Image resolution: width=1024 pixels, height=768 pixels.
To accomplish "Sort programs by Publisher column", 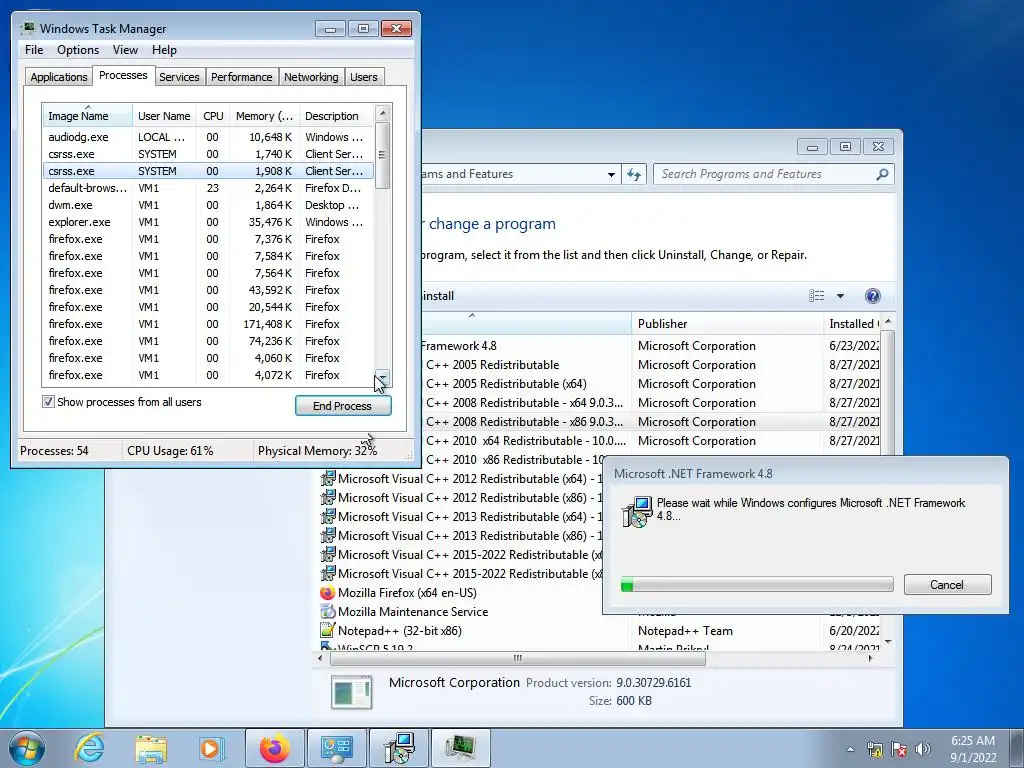I will [x=727, y=323].
